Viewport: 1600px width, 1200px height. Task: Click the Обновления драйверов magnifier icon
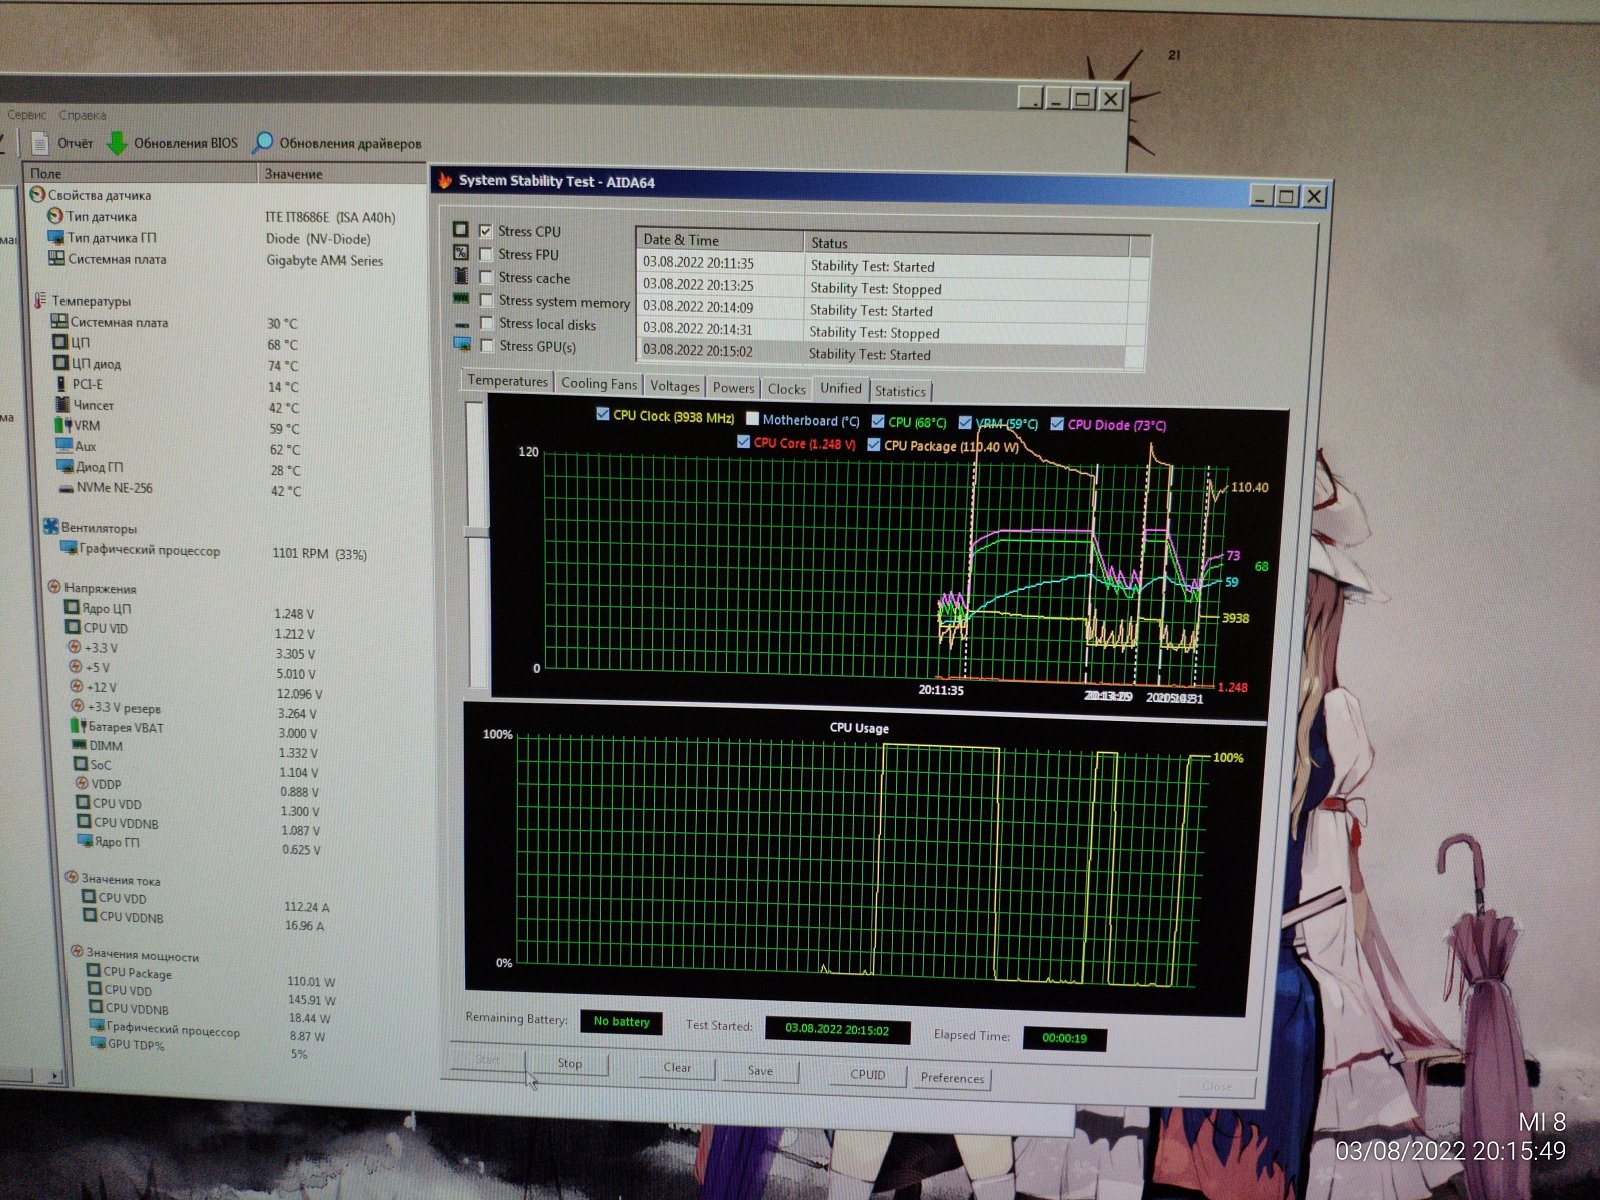pos(263,143)
